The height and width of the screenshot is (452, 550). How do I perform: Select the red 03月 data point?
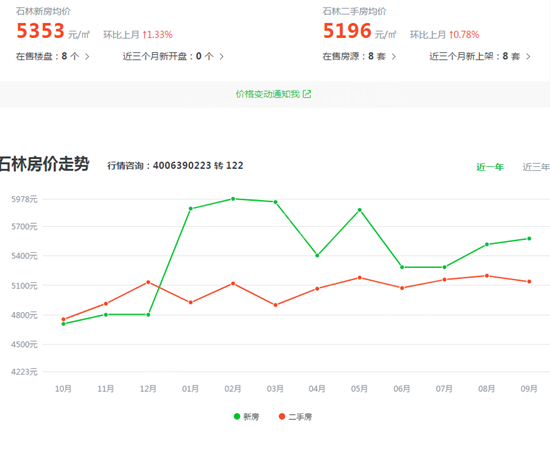pyautogui.click(x=275, y=305)
